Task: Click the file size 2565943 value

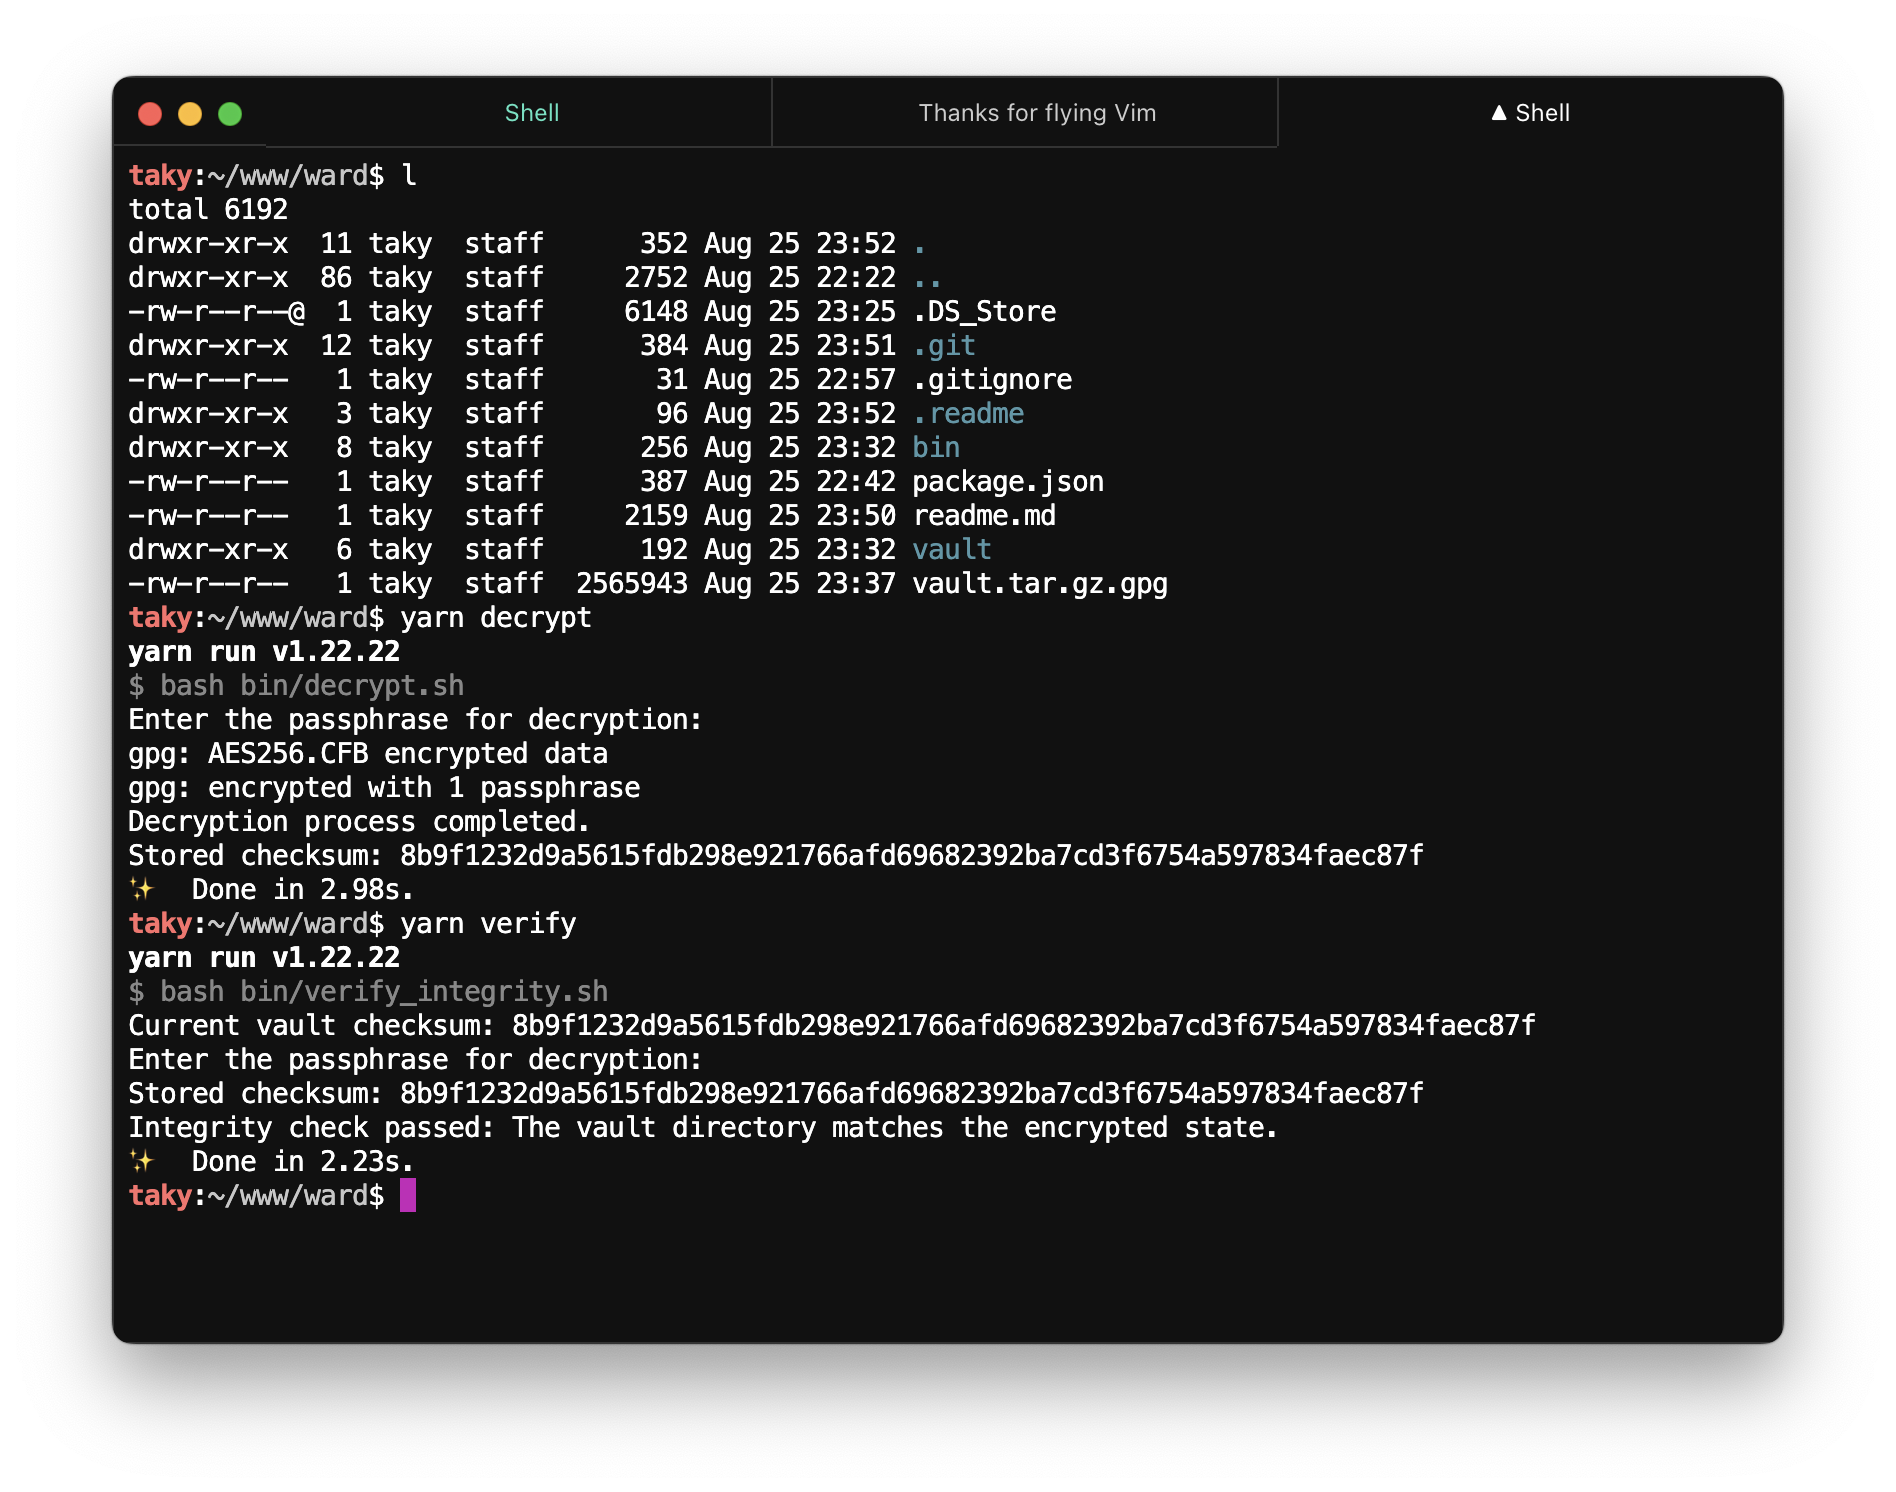Action: click(632, 583)
